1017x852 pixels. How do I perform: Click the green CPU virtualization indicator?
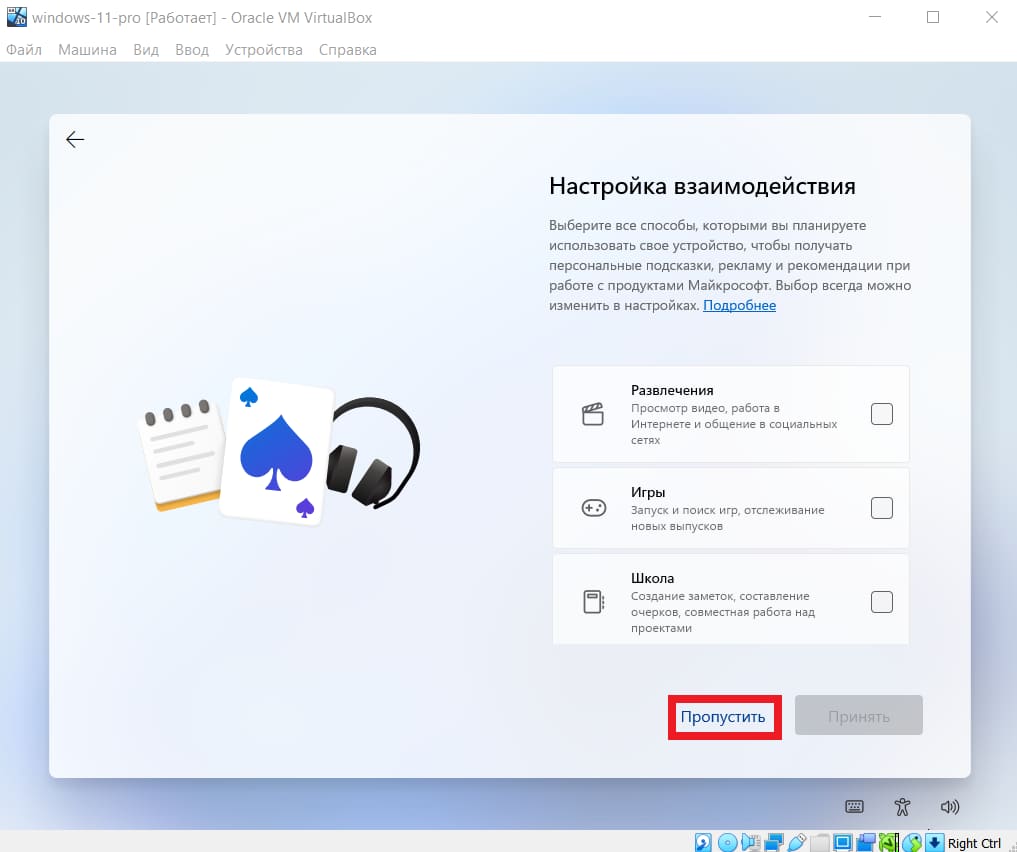[x=889, y=842]
